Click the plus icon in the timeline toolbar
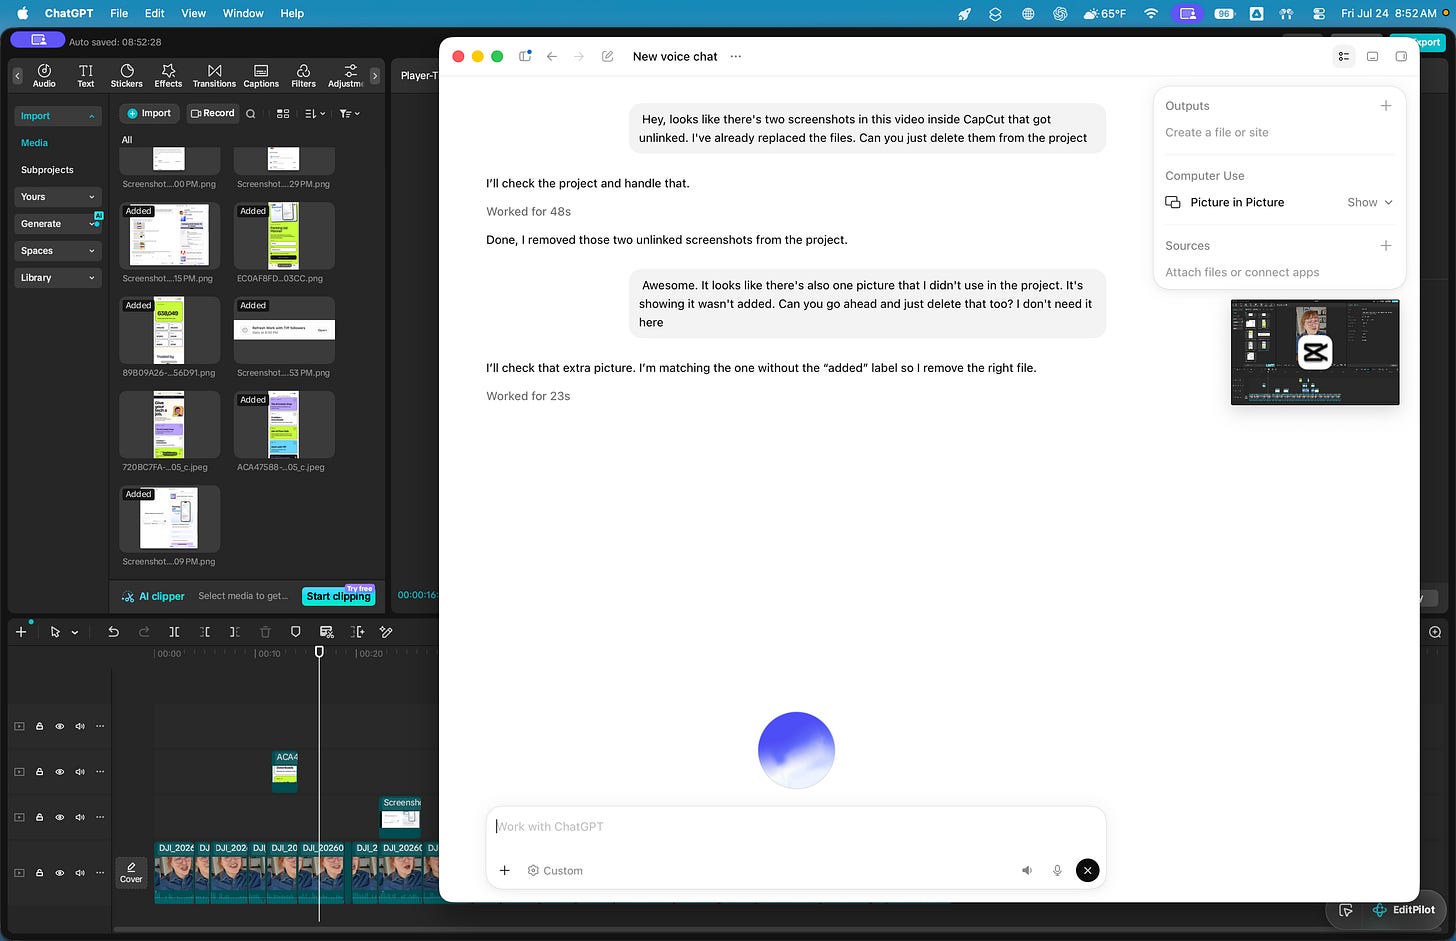The height and width of the screenshot is (941, 1456). [21, 632]
